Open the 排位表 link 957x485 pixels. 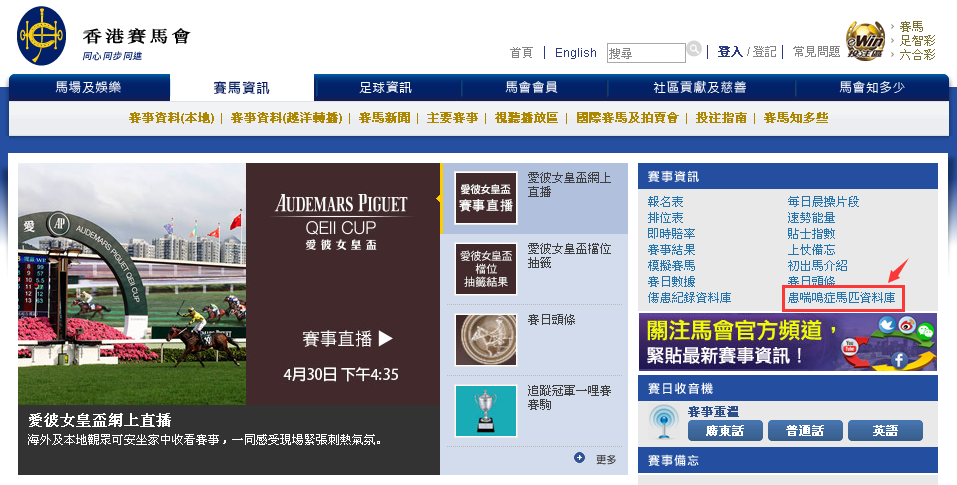(x=665, y=217)
